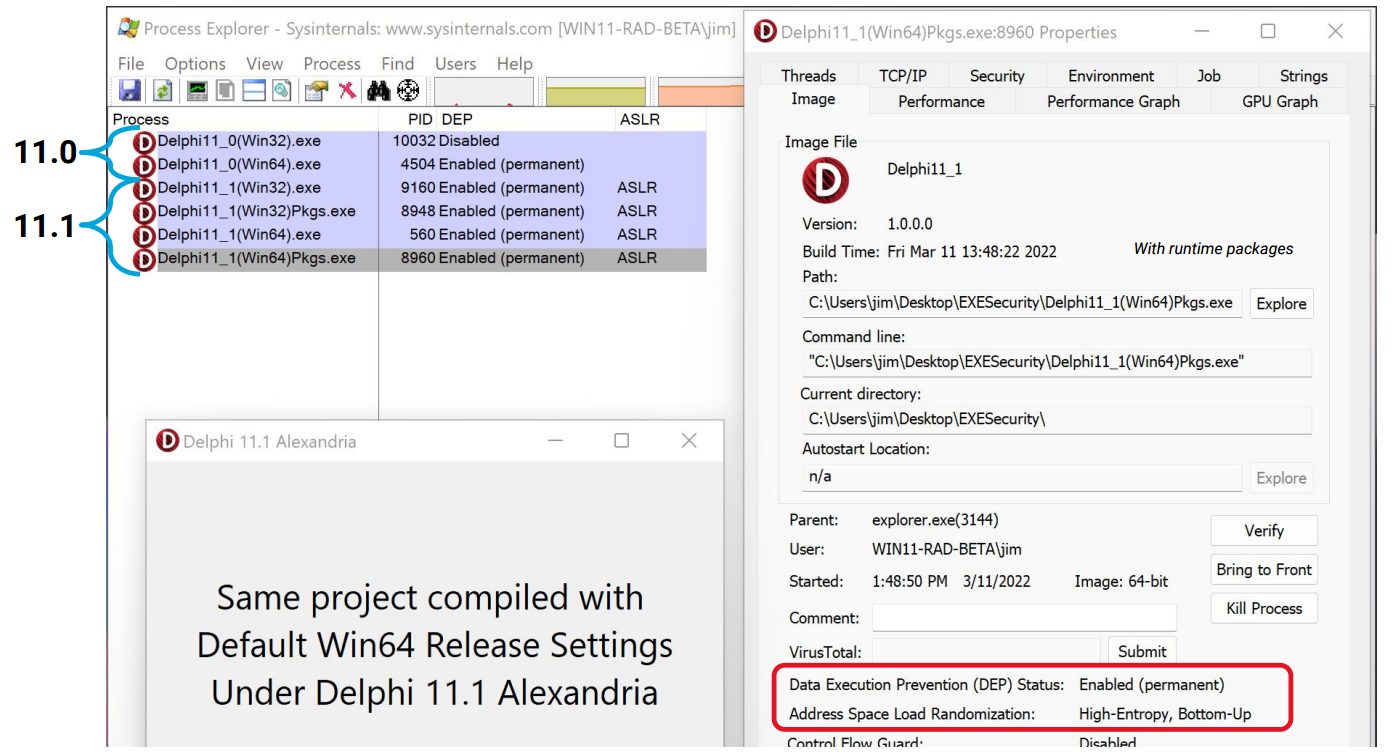This screenshot has width=1392, height=756.
Task: Switch to the Security tab
Action: coord(997,76)
